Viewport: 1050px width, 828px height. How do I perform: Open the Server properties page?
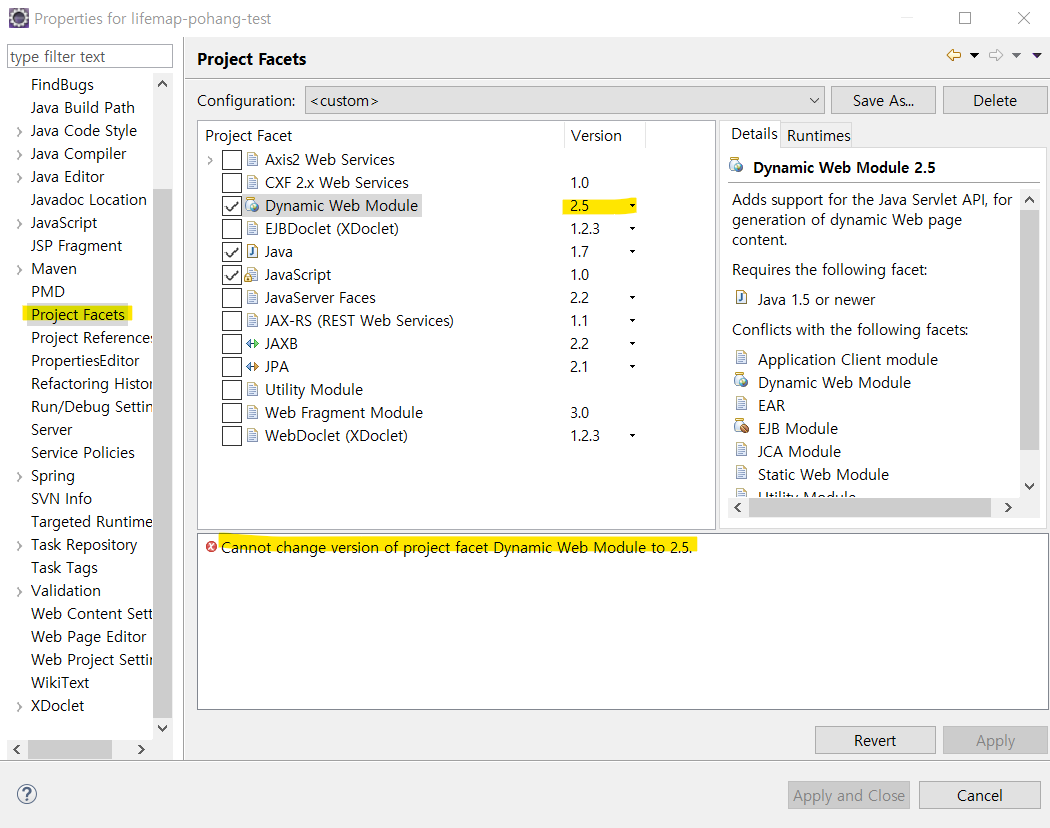[x=51, y=429]
